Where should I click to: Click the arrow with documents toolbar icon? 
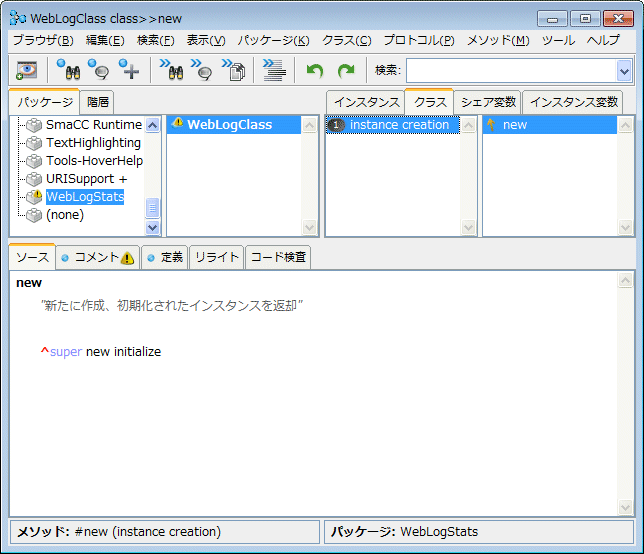point(234,70)
